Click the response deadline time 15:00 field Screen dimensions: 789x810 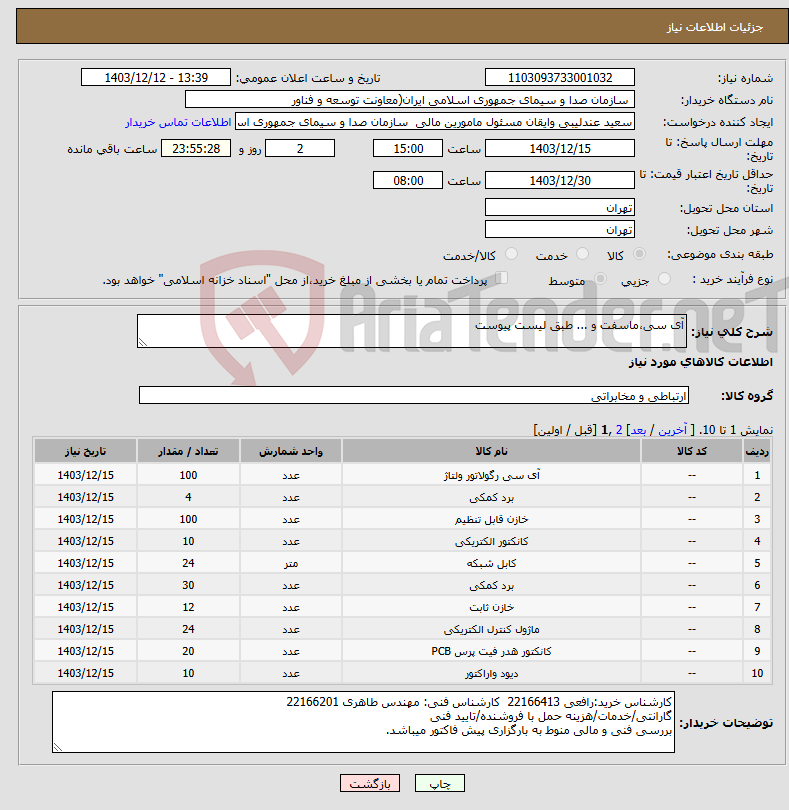(408, 149)
